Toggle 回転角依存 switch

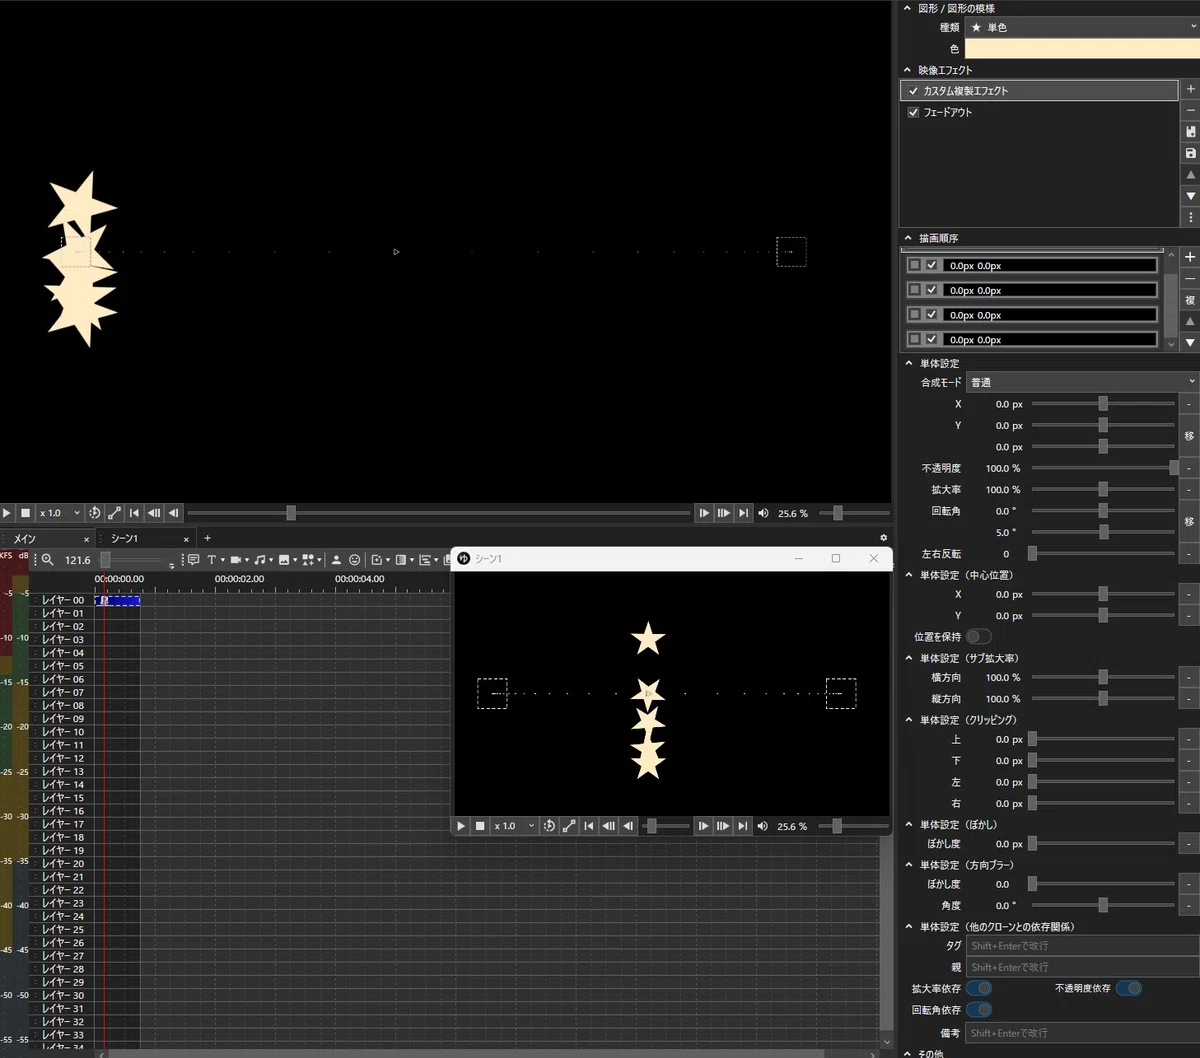979,1010
